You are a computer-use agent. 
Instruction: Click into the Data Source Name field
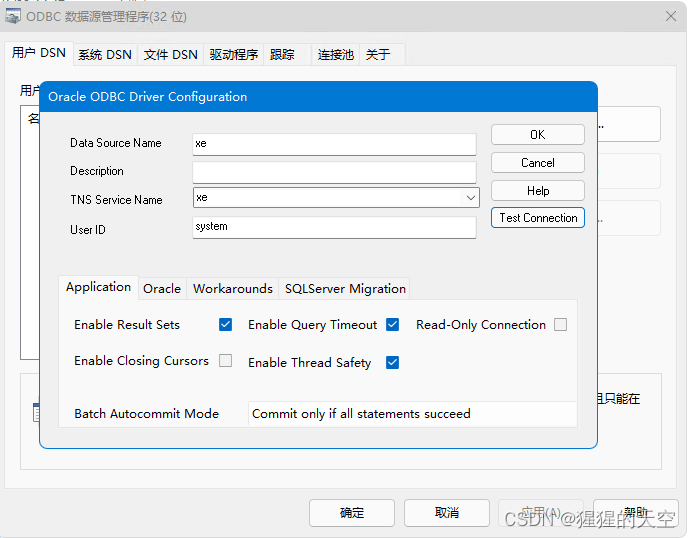[x=334, y=144]
